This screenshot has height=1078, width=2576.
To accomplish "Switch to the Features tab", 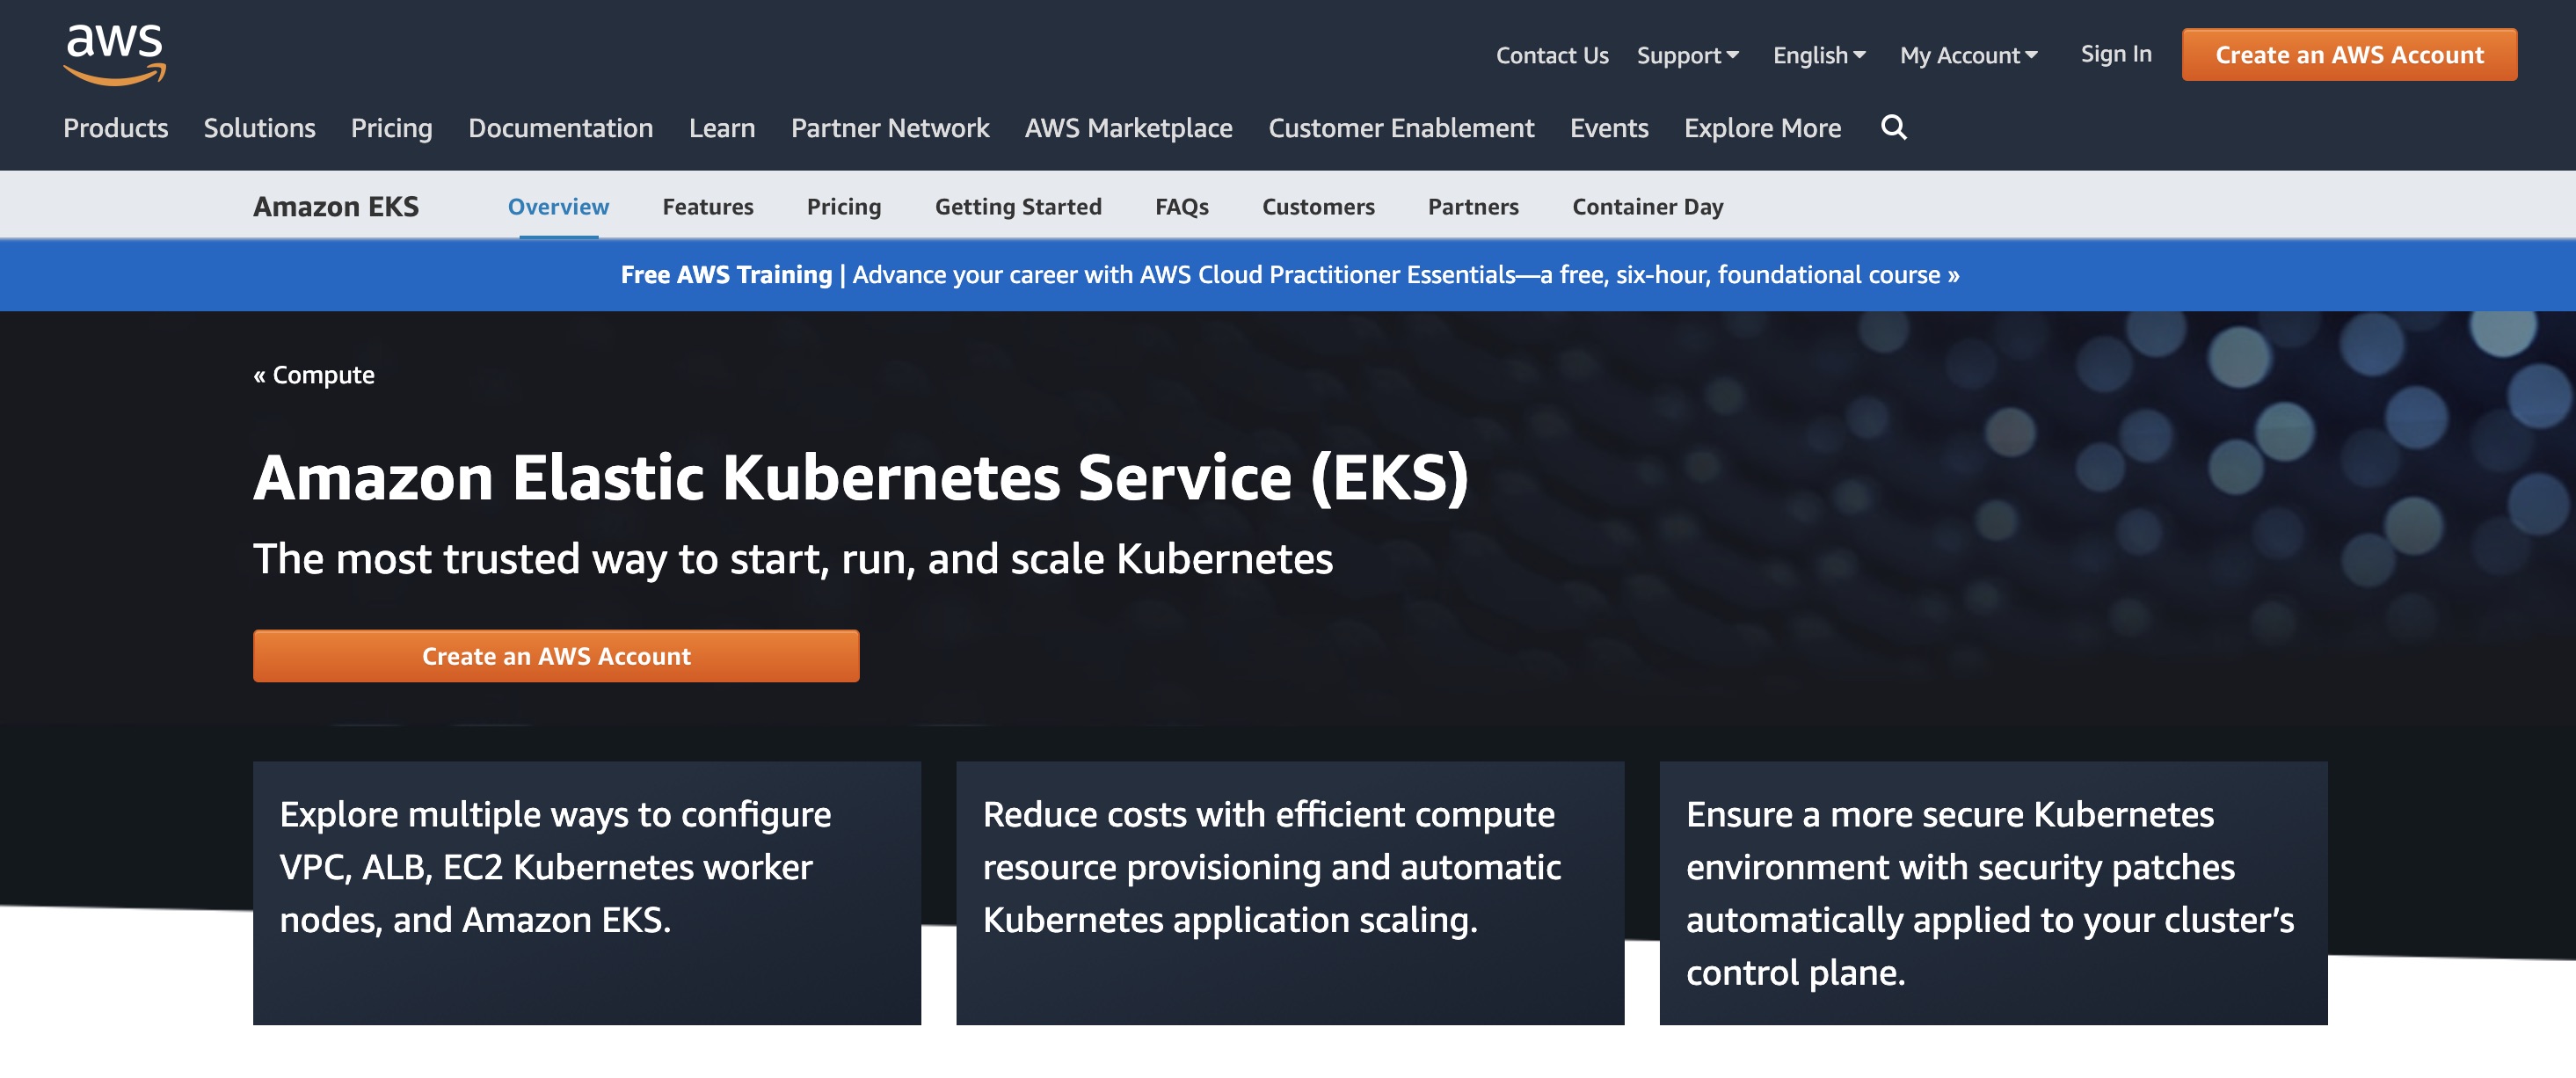I will [x=708, y=206].
